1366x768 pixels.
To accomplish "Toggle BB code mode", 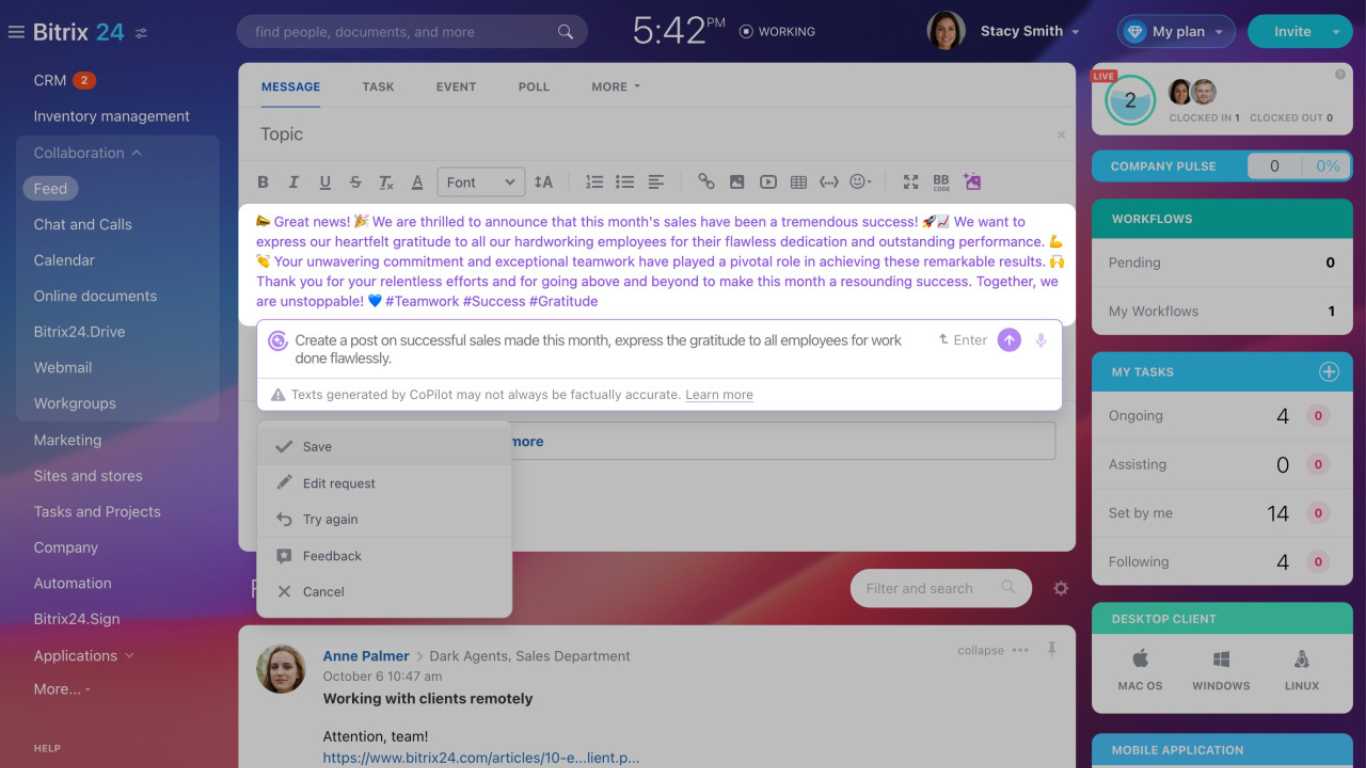I will 941,182.
